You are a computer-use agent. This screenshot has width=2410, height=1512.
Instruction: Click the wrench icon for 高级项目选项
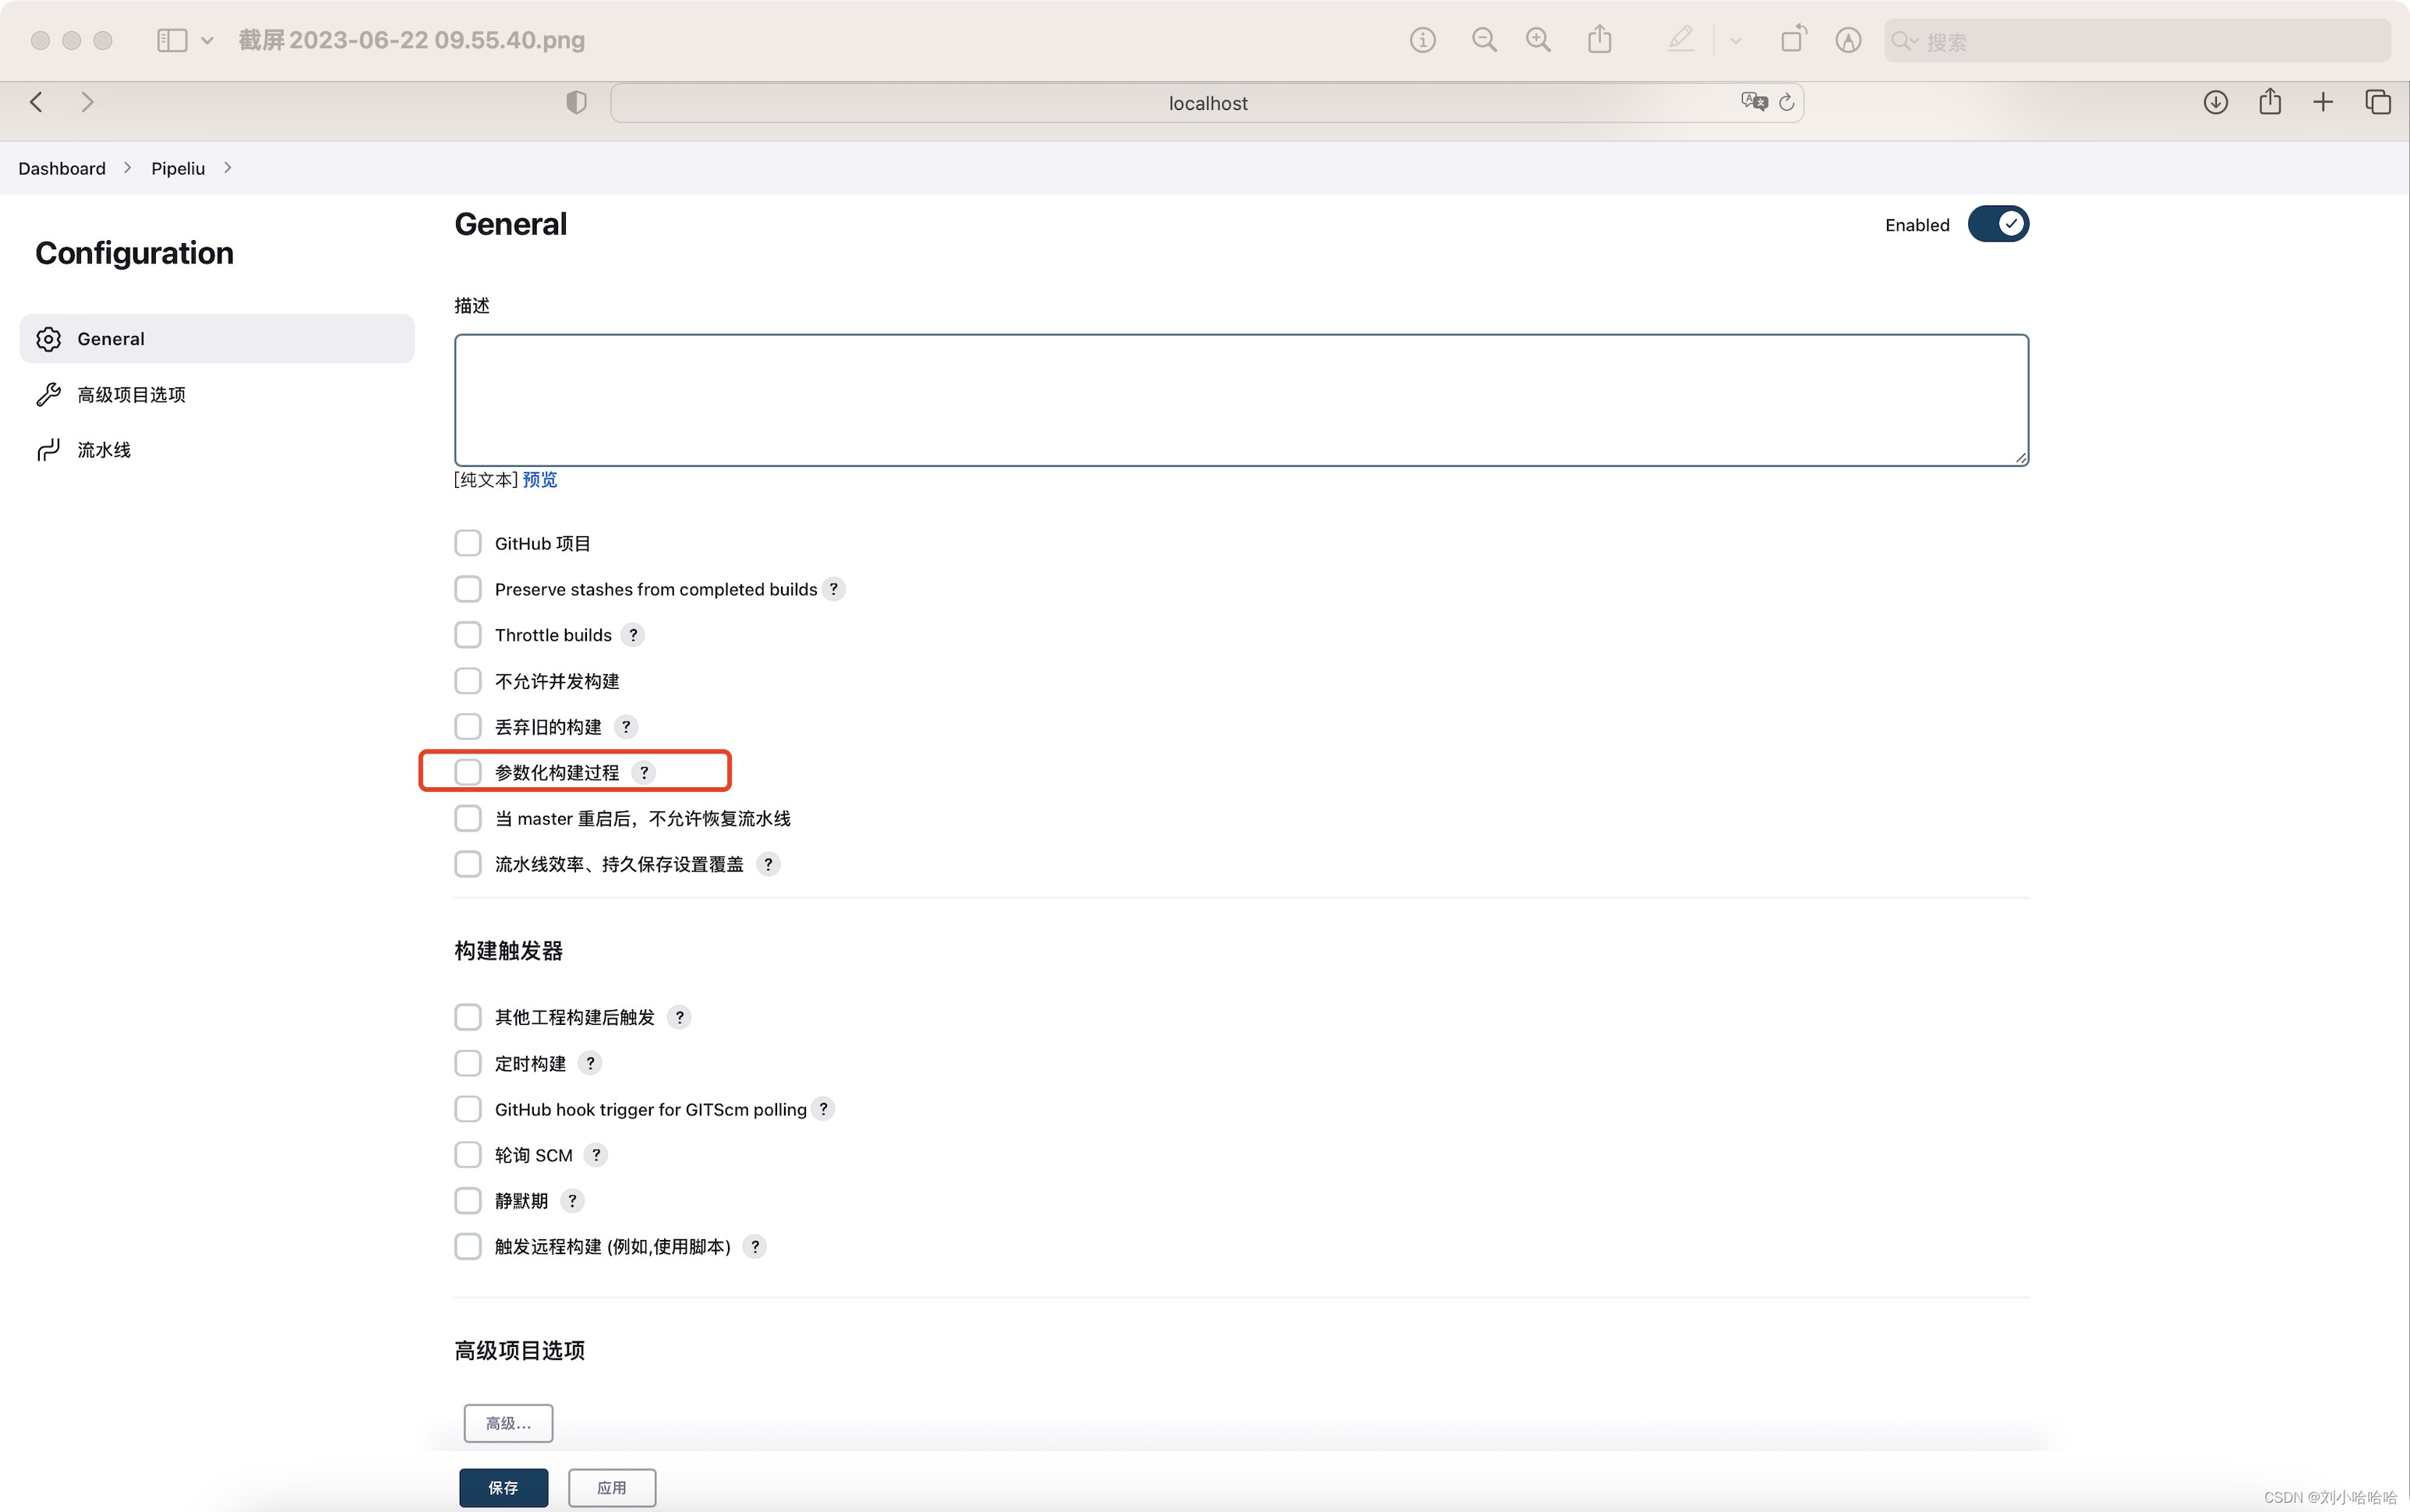tap(48, 395)
